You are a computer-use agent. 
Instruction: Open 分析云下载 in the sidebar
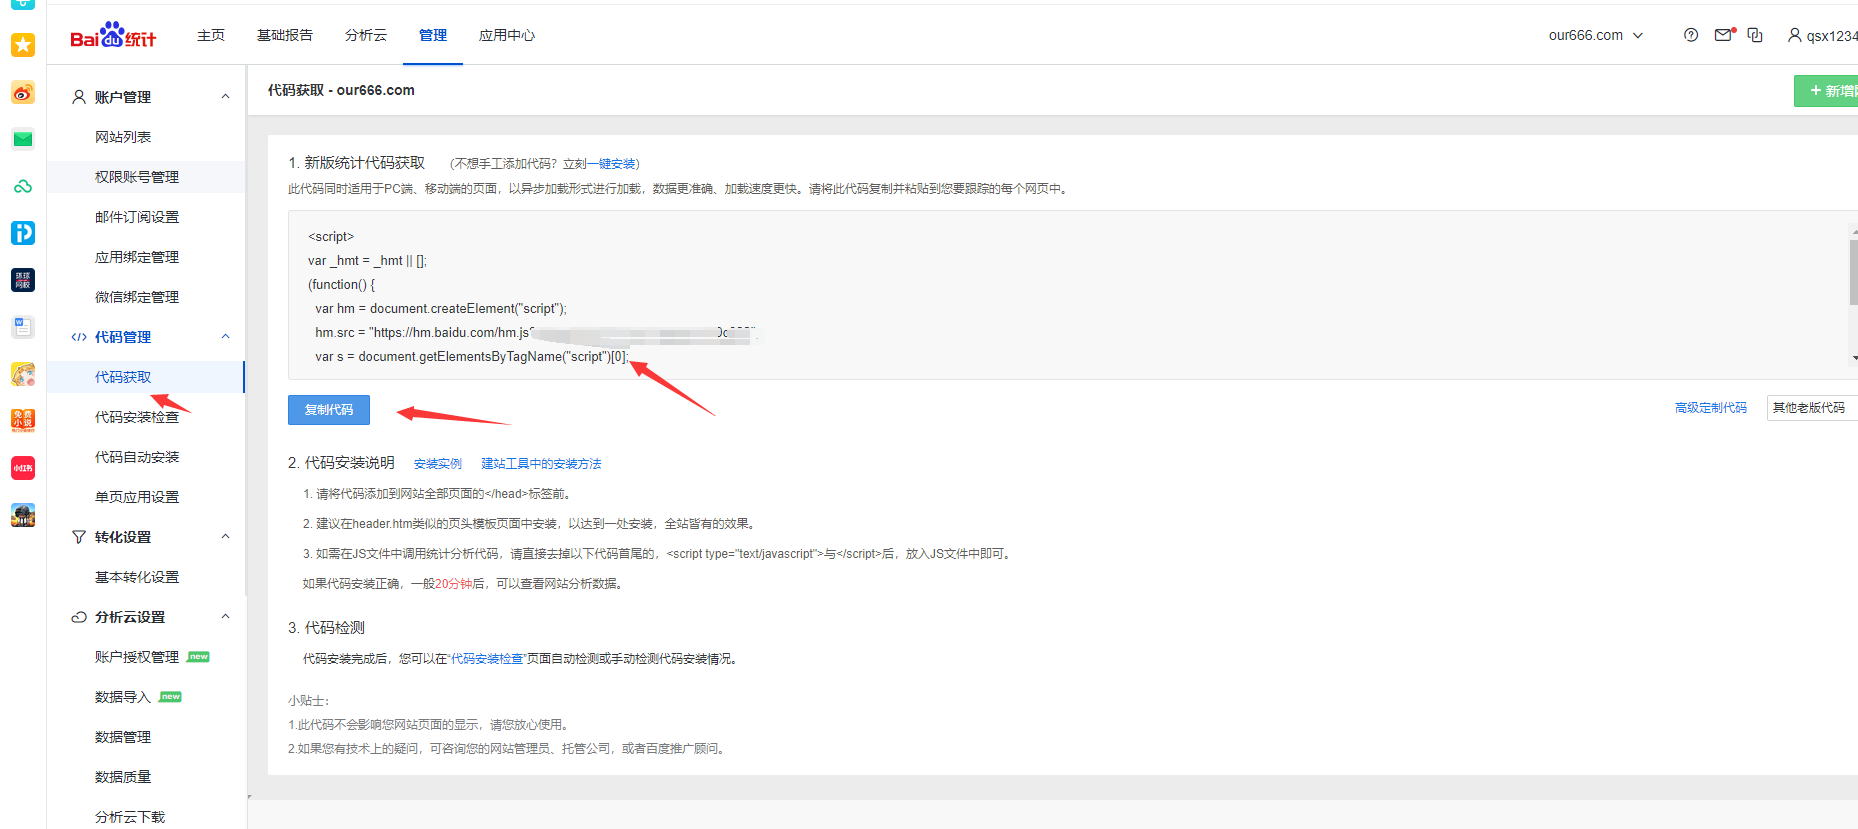130,817
